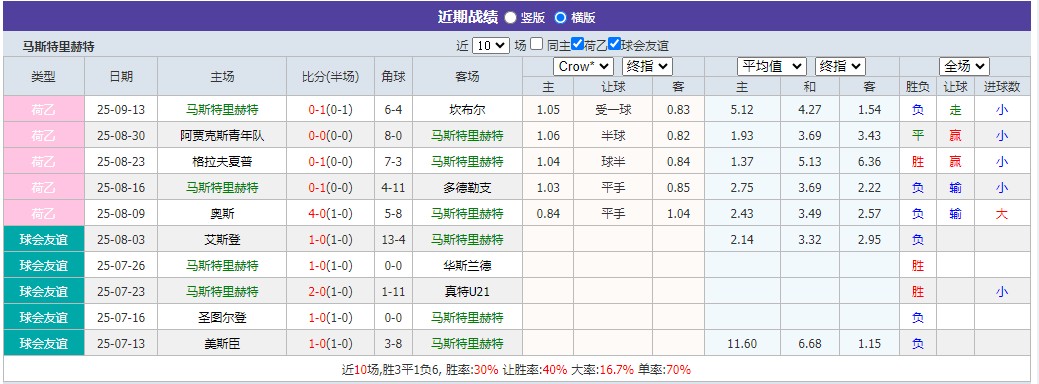1039x384 pixels.
Task: Click the 马斯特里赫特 team title above the table
Action: [58, 46]
